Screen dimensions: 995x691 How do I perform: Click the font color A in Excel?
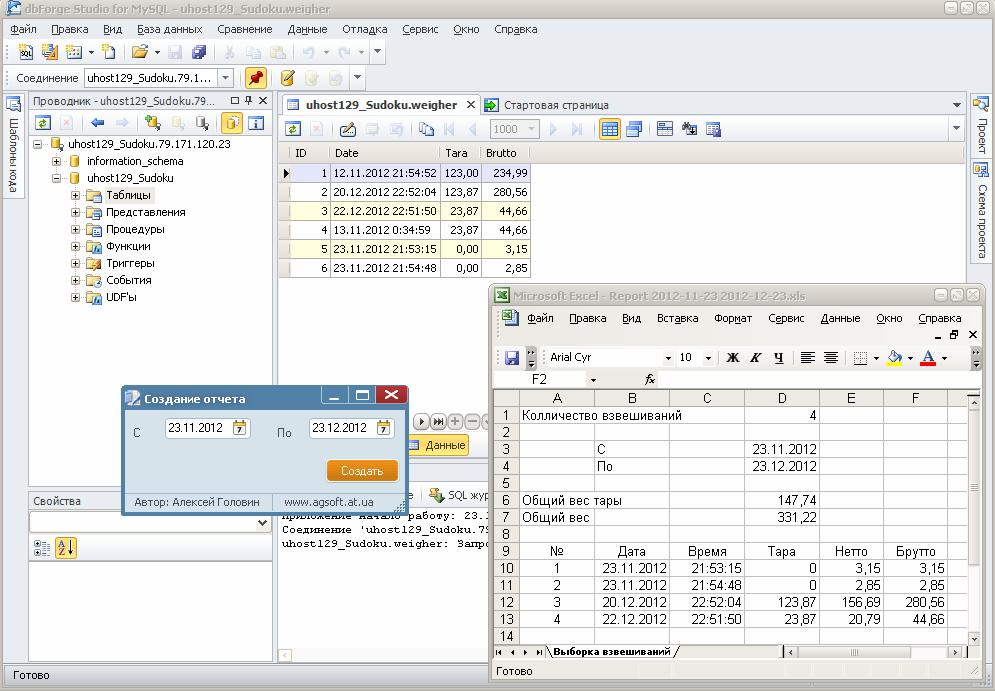(x=928, y=358)
